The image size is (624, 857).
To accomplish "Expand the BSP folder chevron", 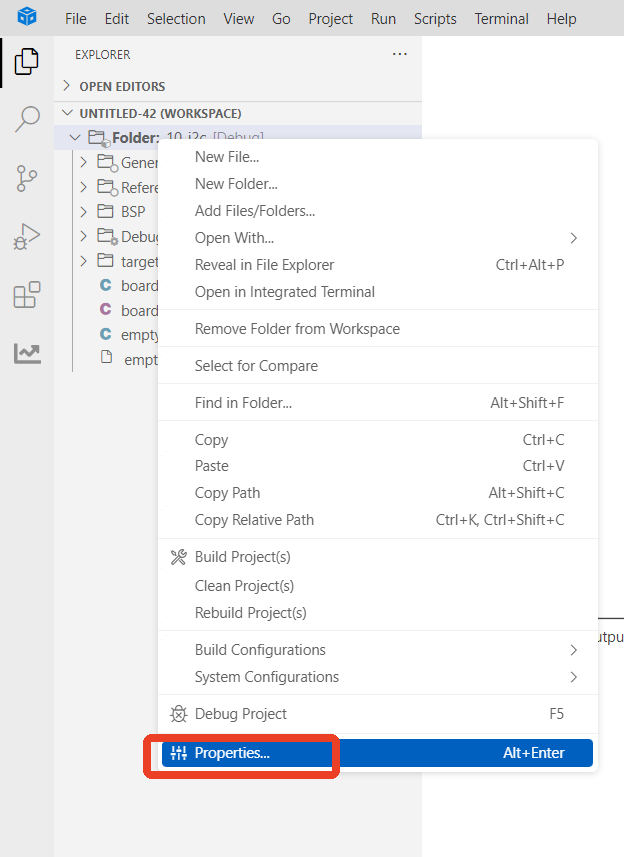I will pyautogui.click(x=84, y=212).
